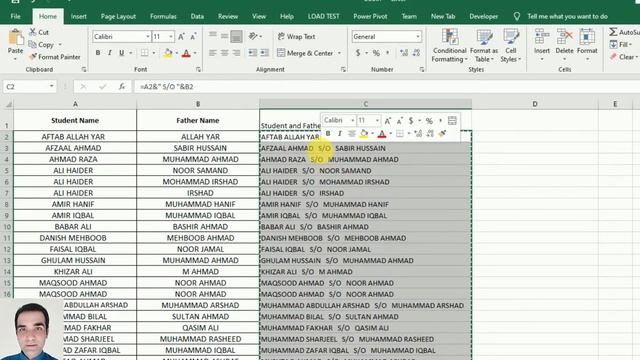This screenshot has width=640, height=360.
Task: Click the ribbon Borders icon
Action: tap(144, 53)
